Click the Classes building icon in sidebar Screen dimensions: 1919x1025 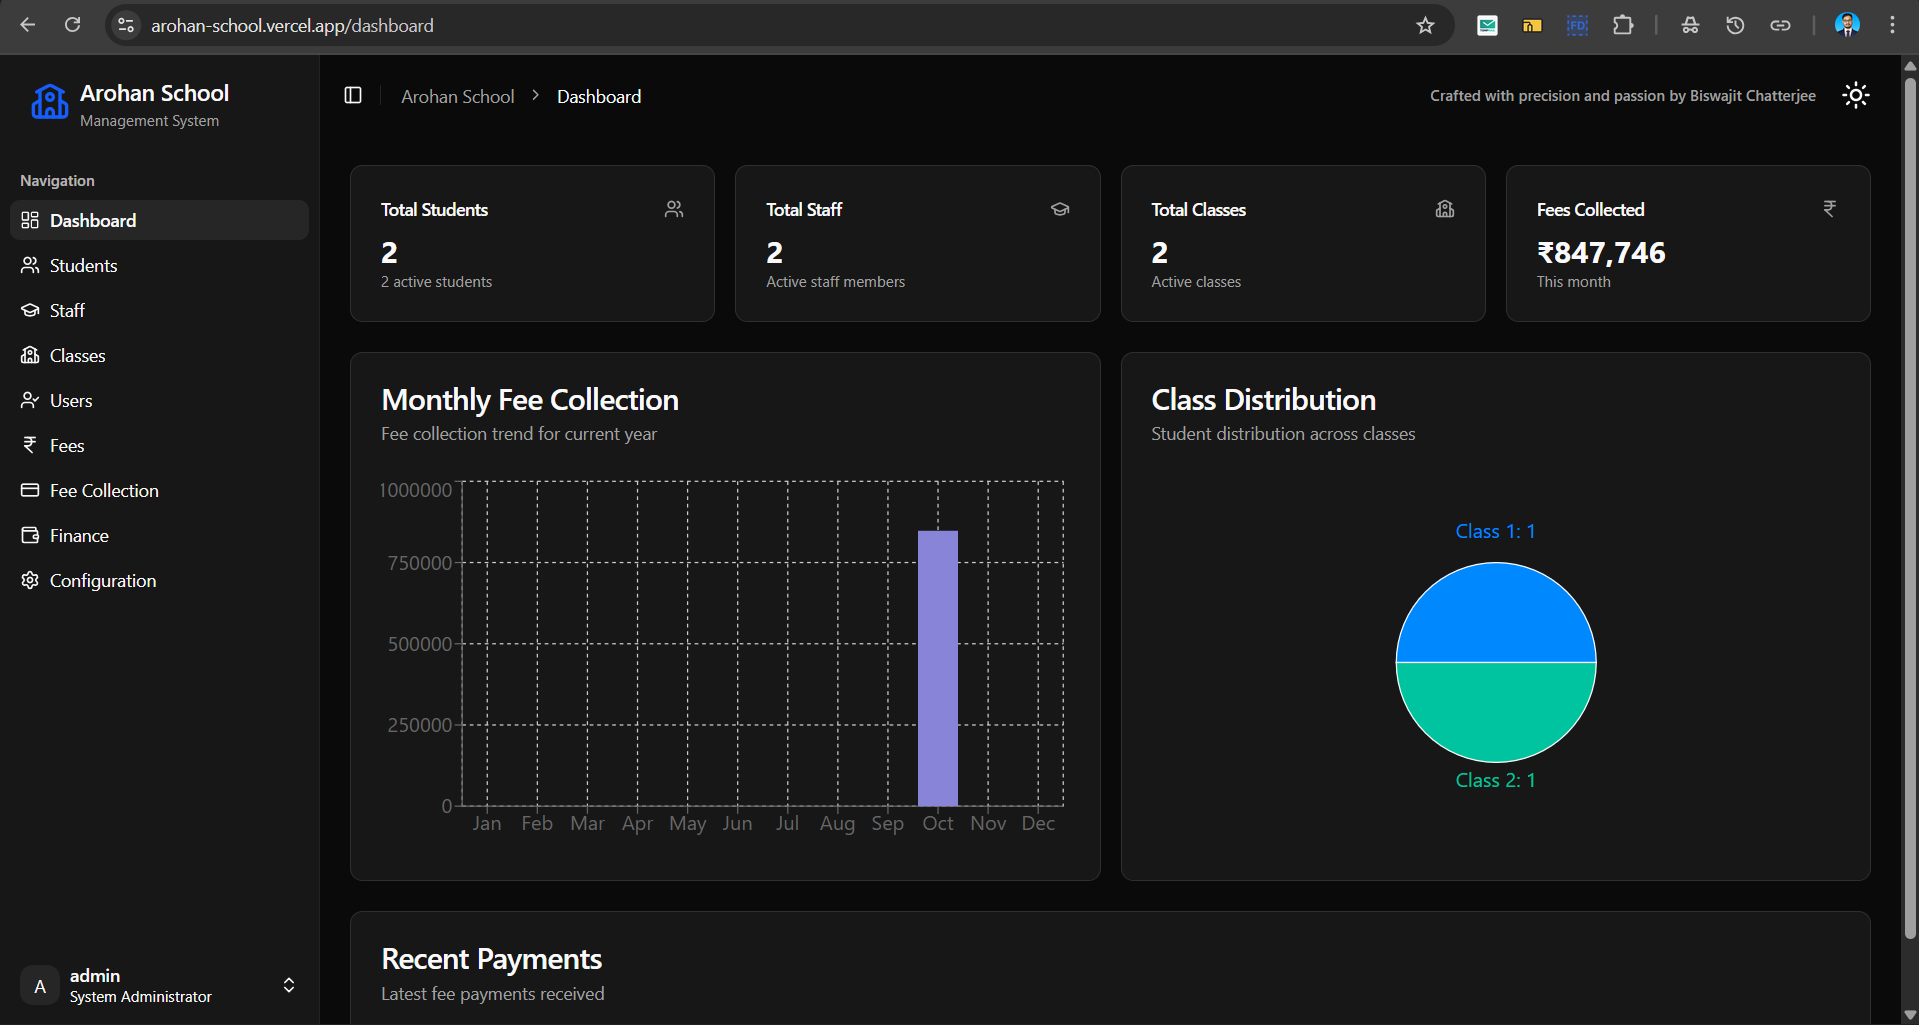(x=30, y=355)
